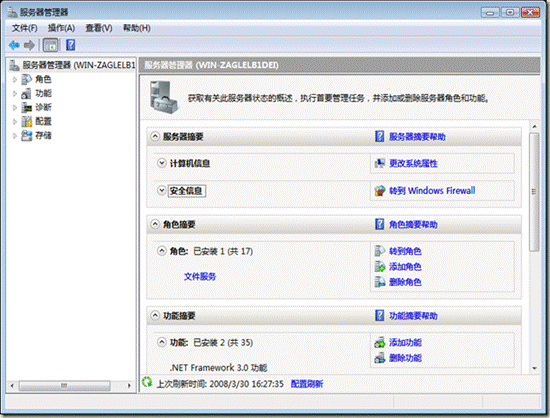The height and width of the screenshot is (418, 550).
Task: Click the vertical scrollbar thumb in details pane
Action: 534,192
